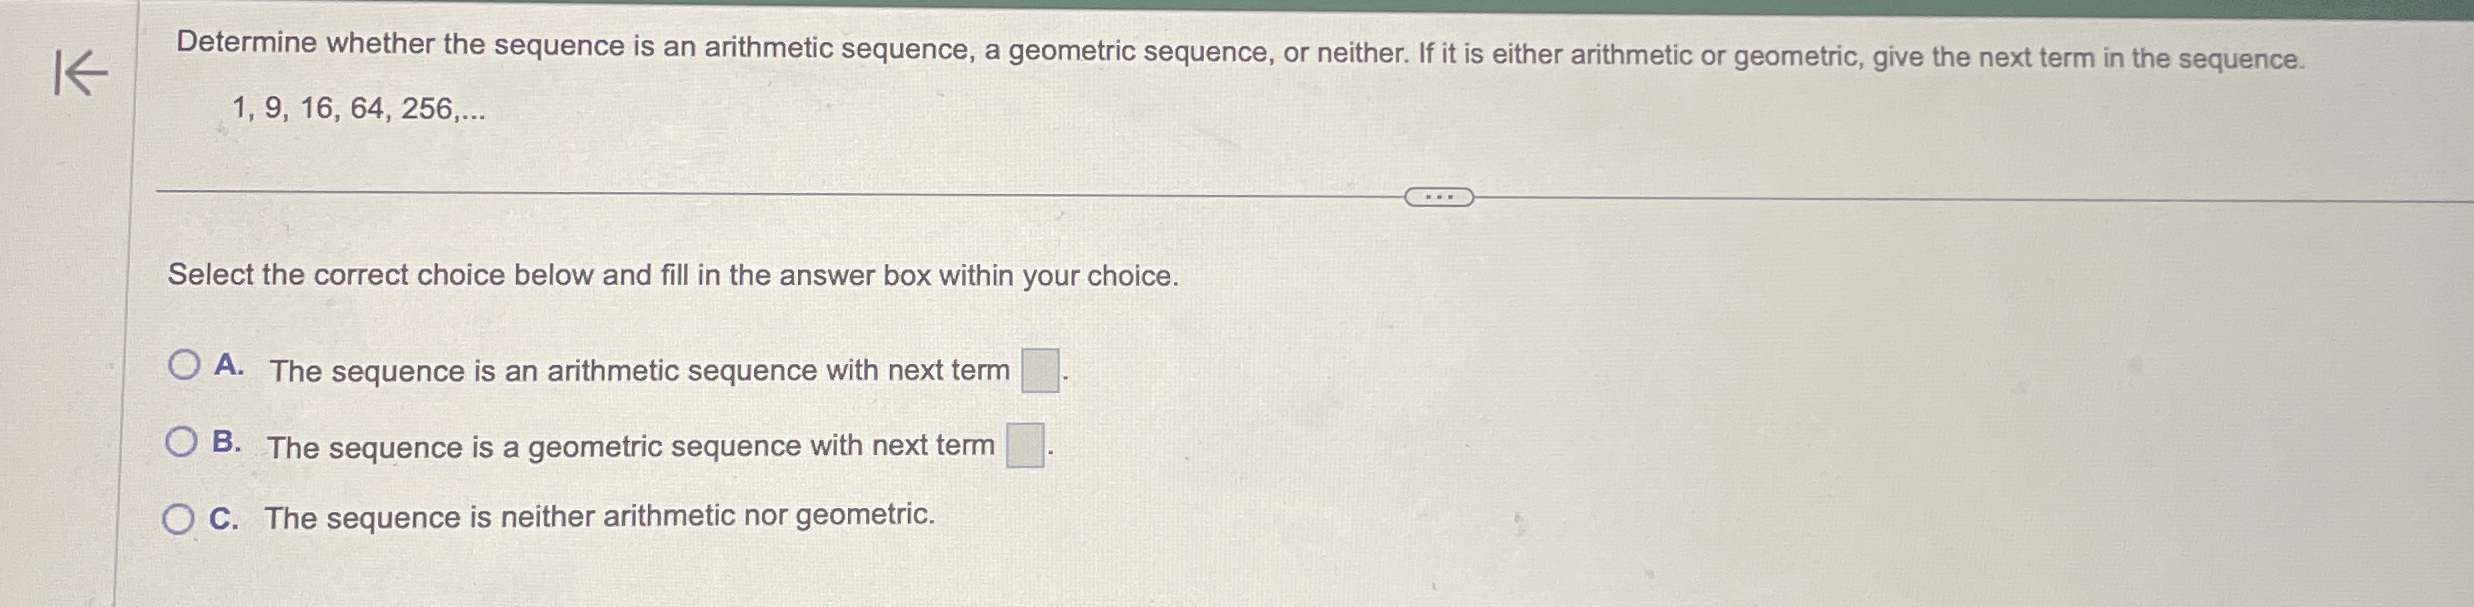
Task: Focus the next term entry field in choice A
Action: click(x=1039, y=368)
